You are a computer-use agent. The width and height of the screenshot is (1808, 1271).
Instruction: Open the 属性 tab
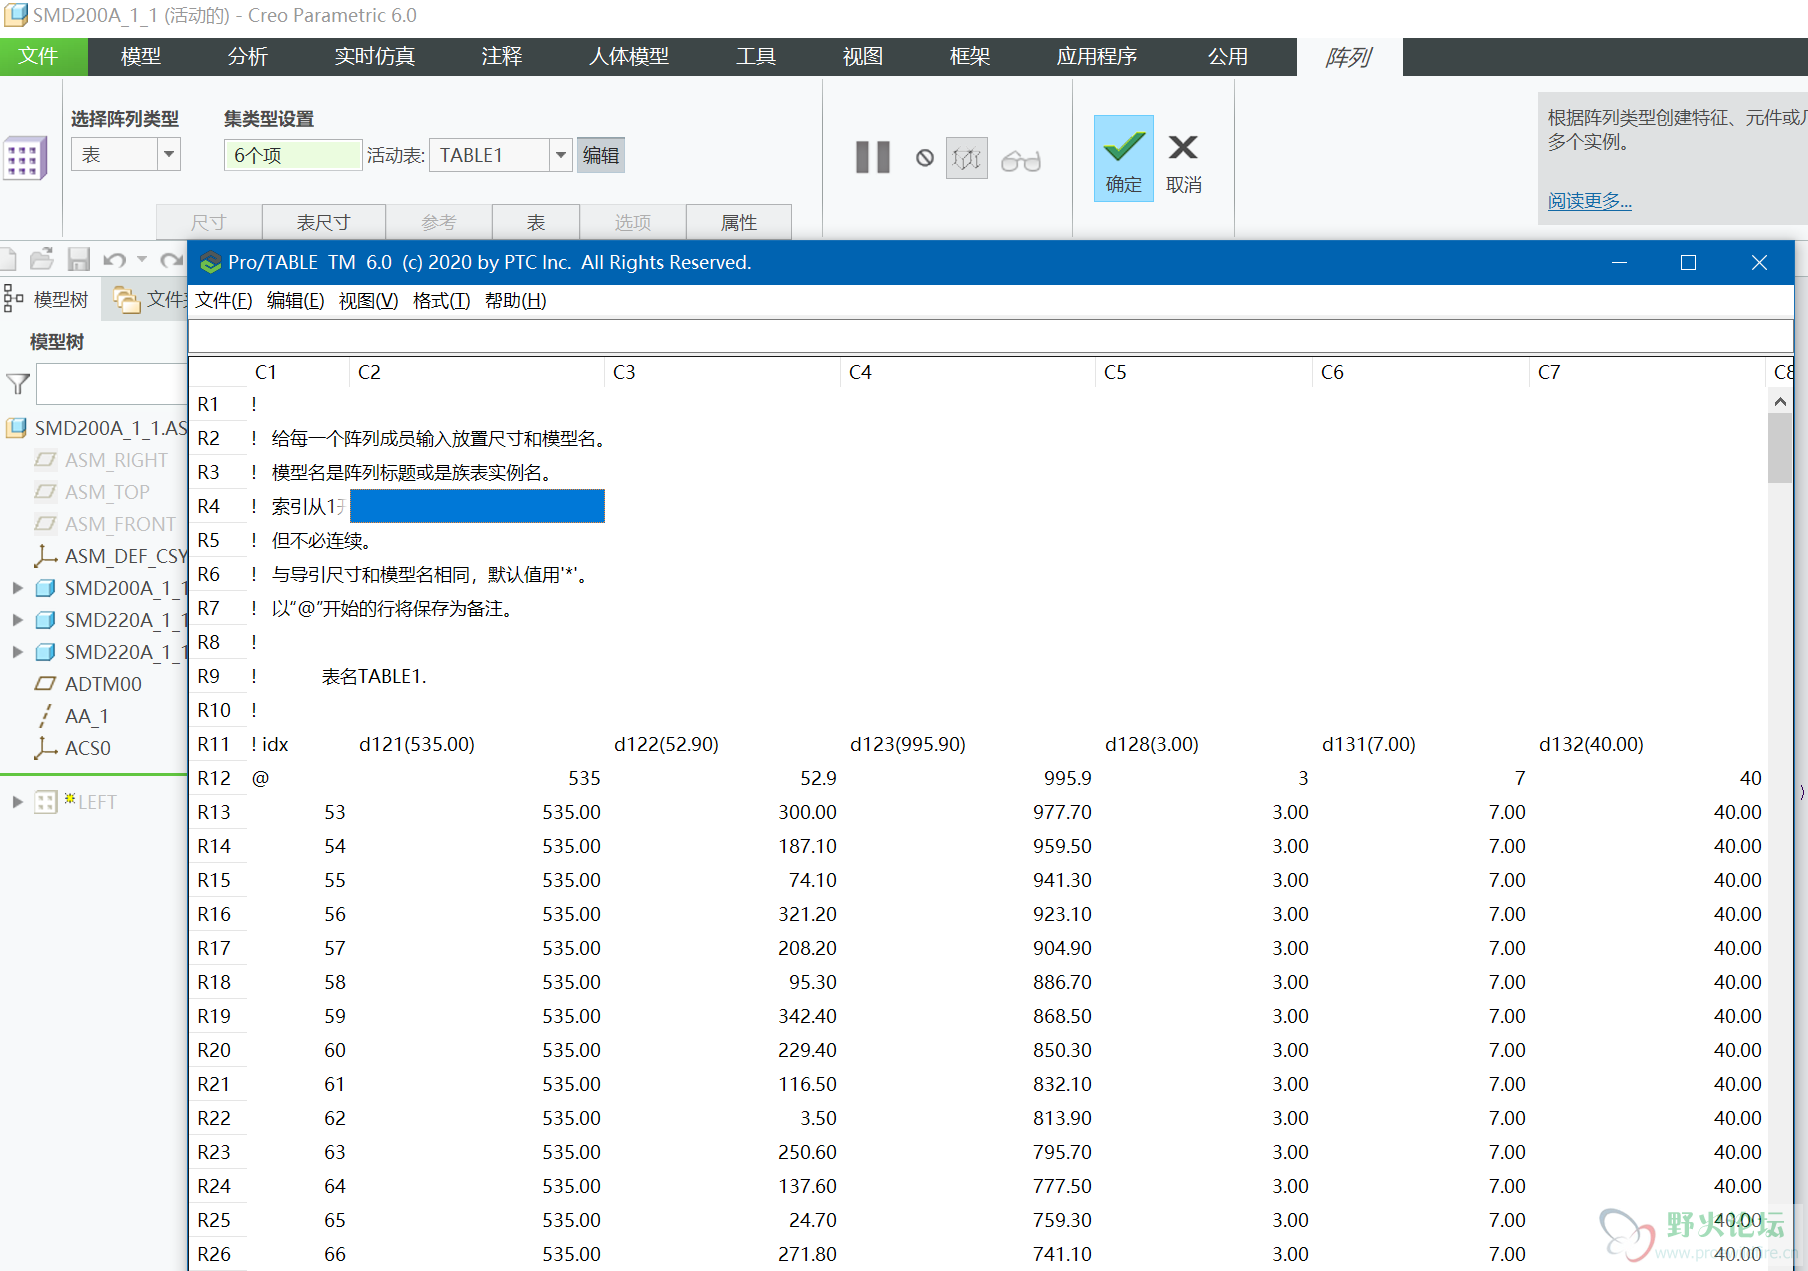[738, 222]
